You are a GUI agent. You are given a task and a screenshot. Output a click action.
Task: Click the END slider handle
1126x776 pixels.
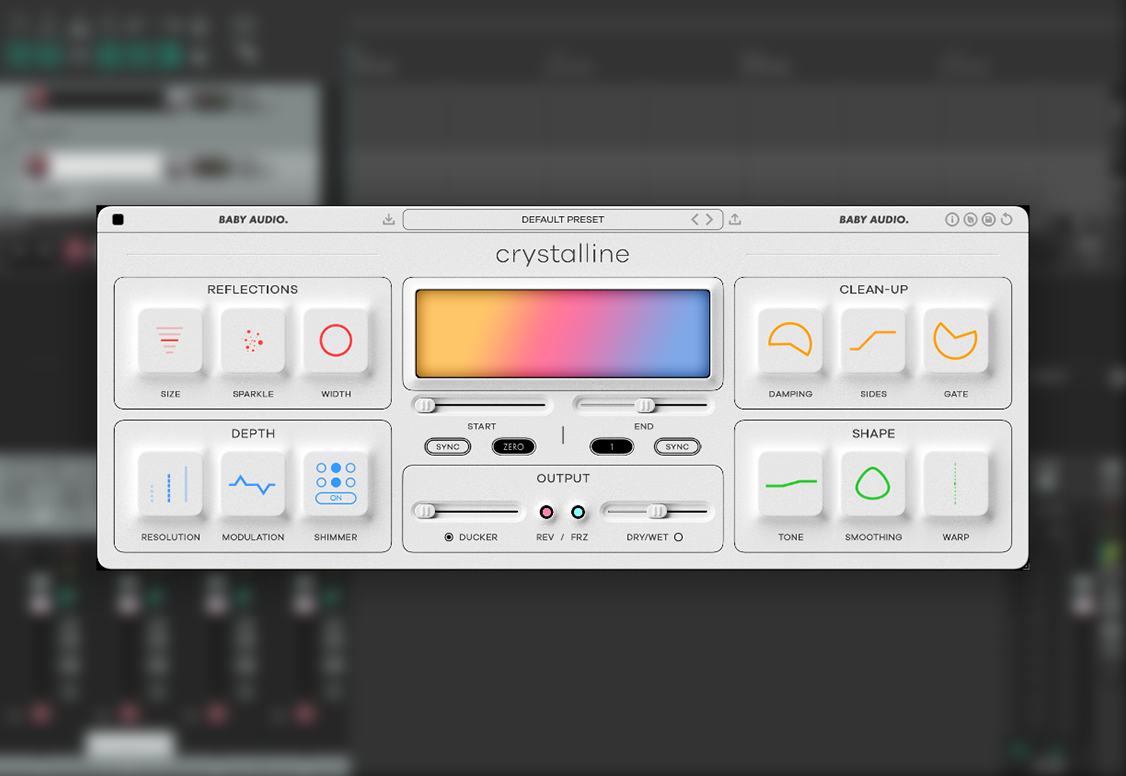pyautogui.click(x=645, y=406)
